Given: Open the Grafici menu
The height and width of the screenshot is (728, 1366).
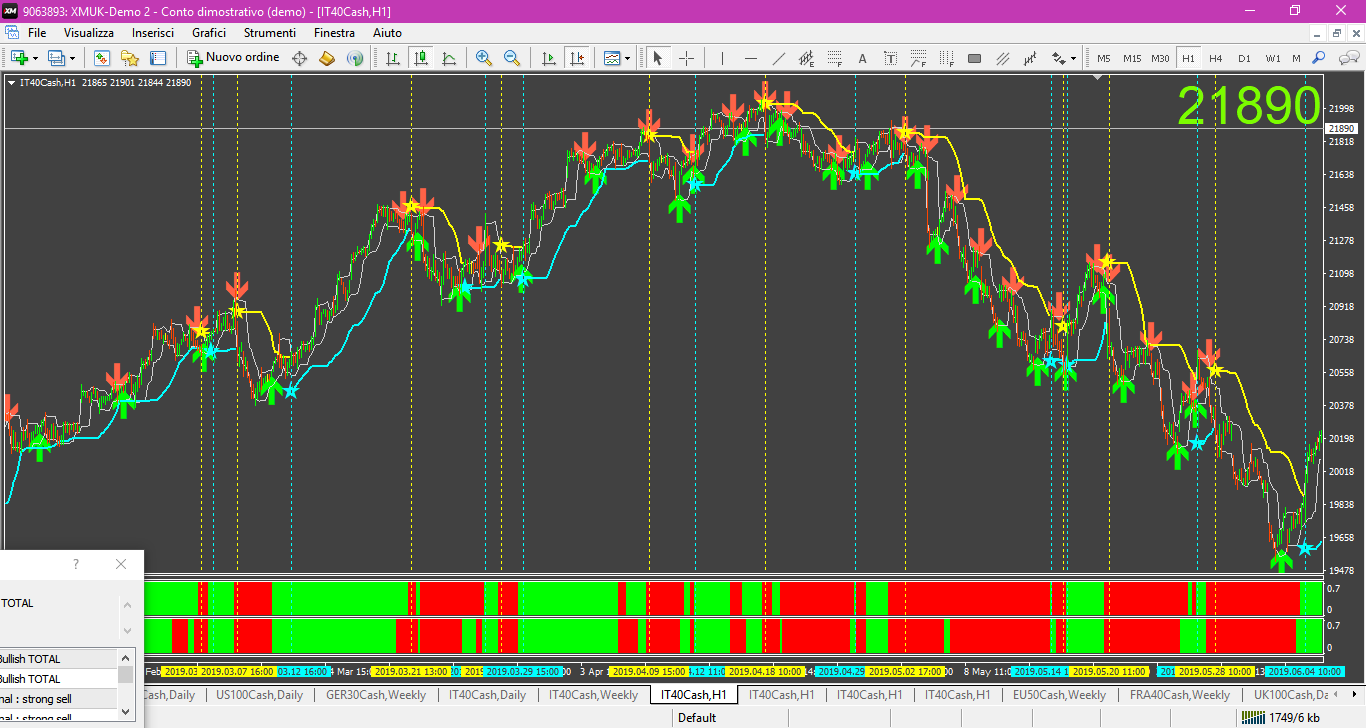Looking at the screenshot, I should click(x=209, y=33).
